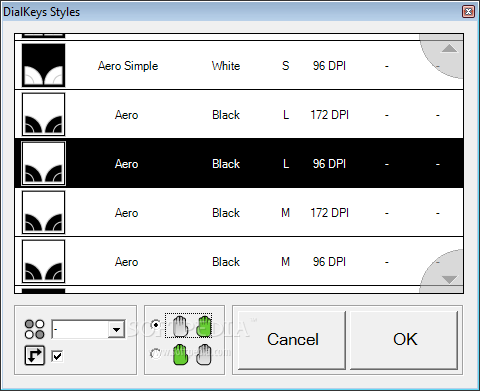480x391 pixels.
Task: Select the left-hand green radio option
Action: [x=155, y=353]
